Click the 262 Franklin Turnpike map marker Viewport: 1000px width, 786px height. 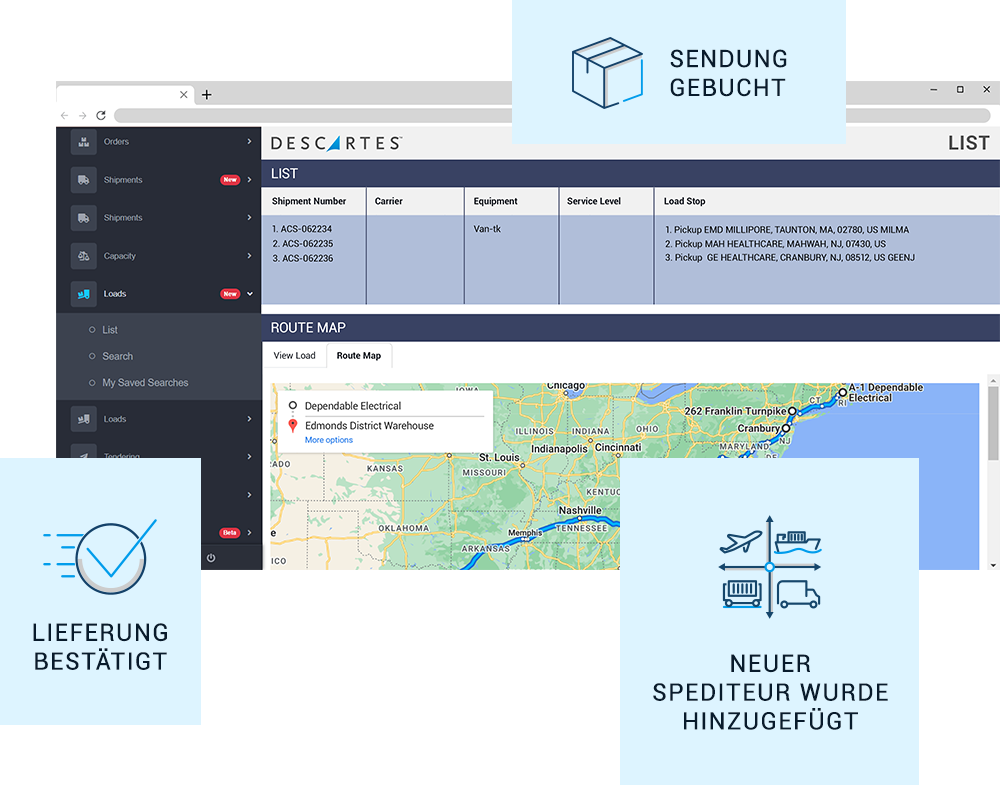coord(792,412)
